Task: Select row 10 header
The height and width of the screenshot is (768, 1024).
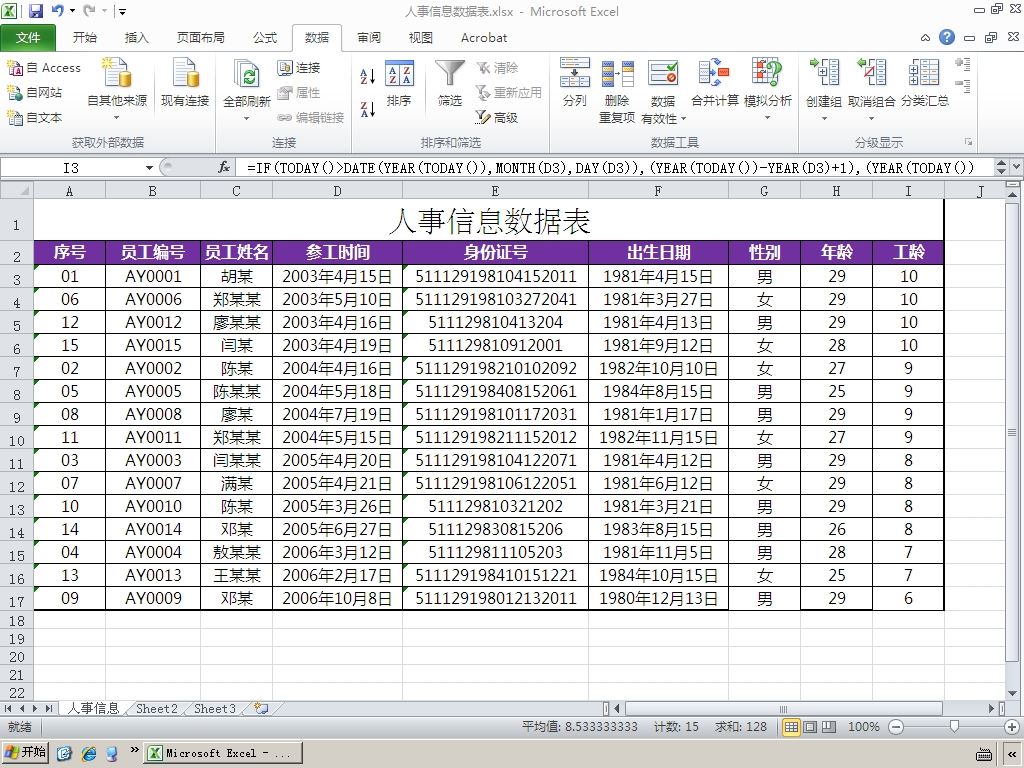Action: click(16, 440)
